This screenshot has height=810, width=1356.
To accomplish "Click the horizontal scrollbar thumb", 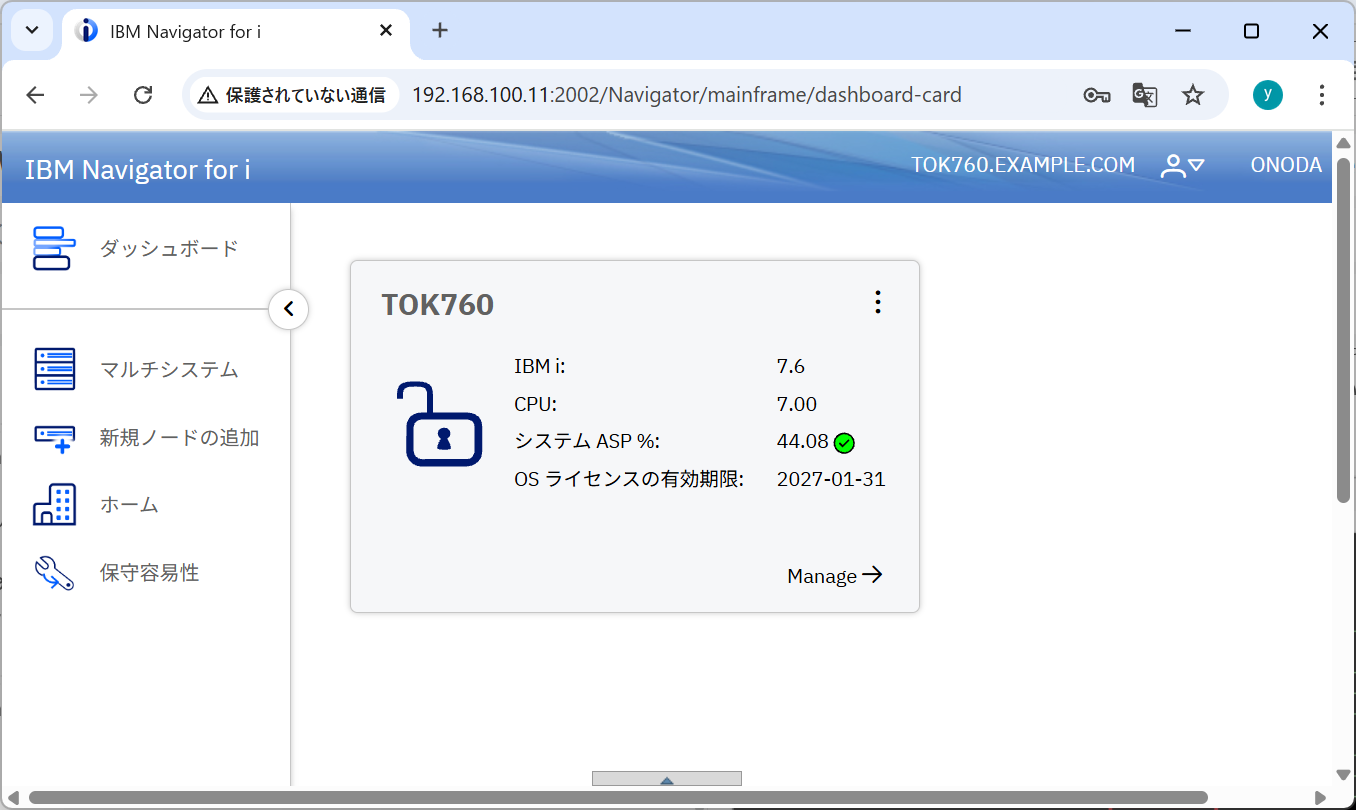I will [x=618, y=798].
